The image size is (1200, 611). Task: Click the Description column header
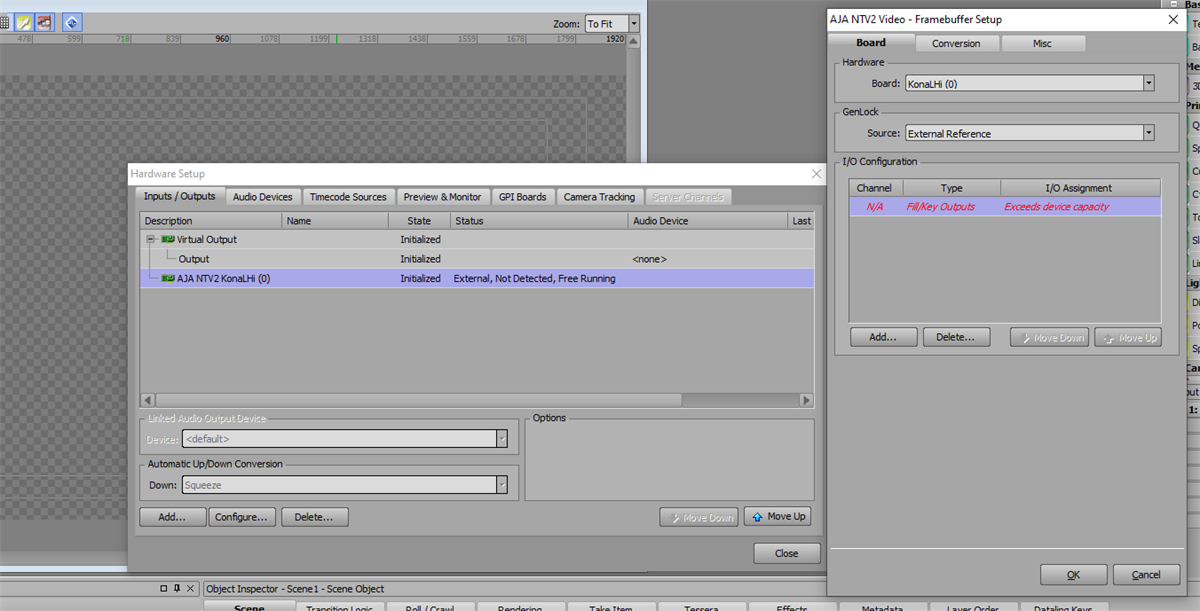point(211,221)
